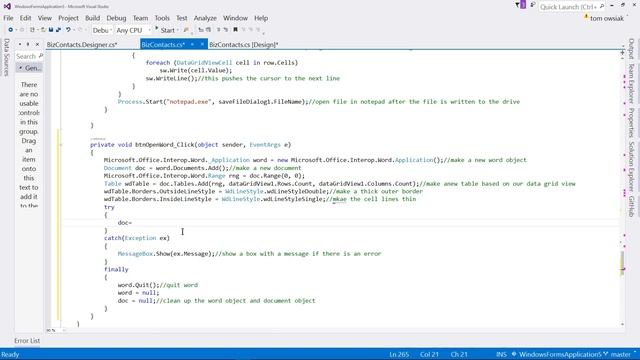Start debugging with the Start button
The image size is (640, 360).
coord(165,30)
